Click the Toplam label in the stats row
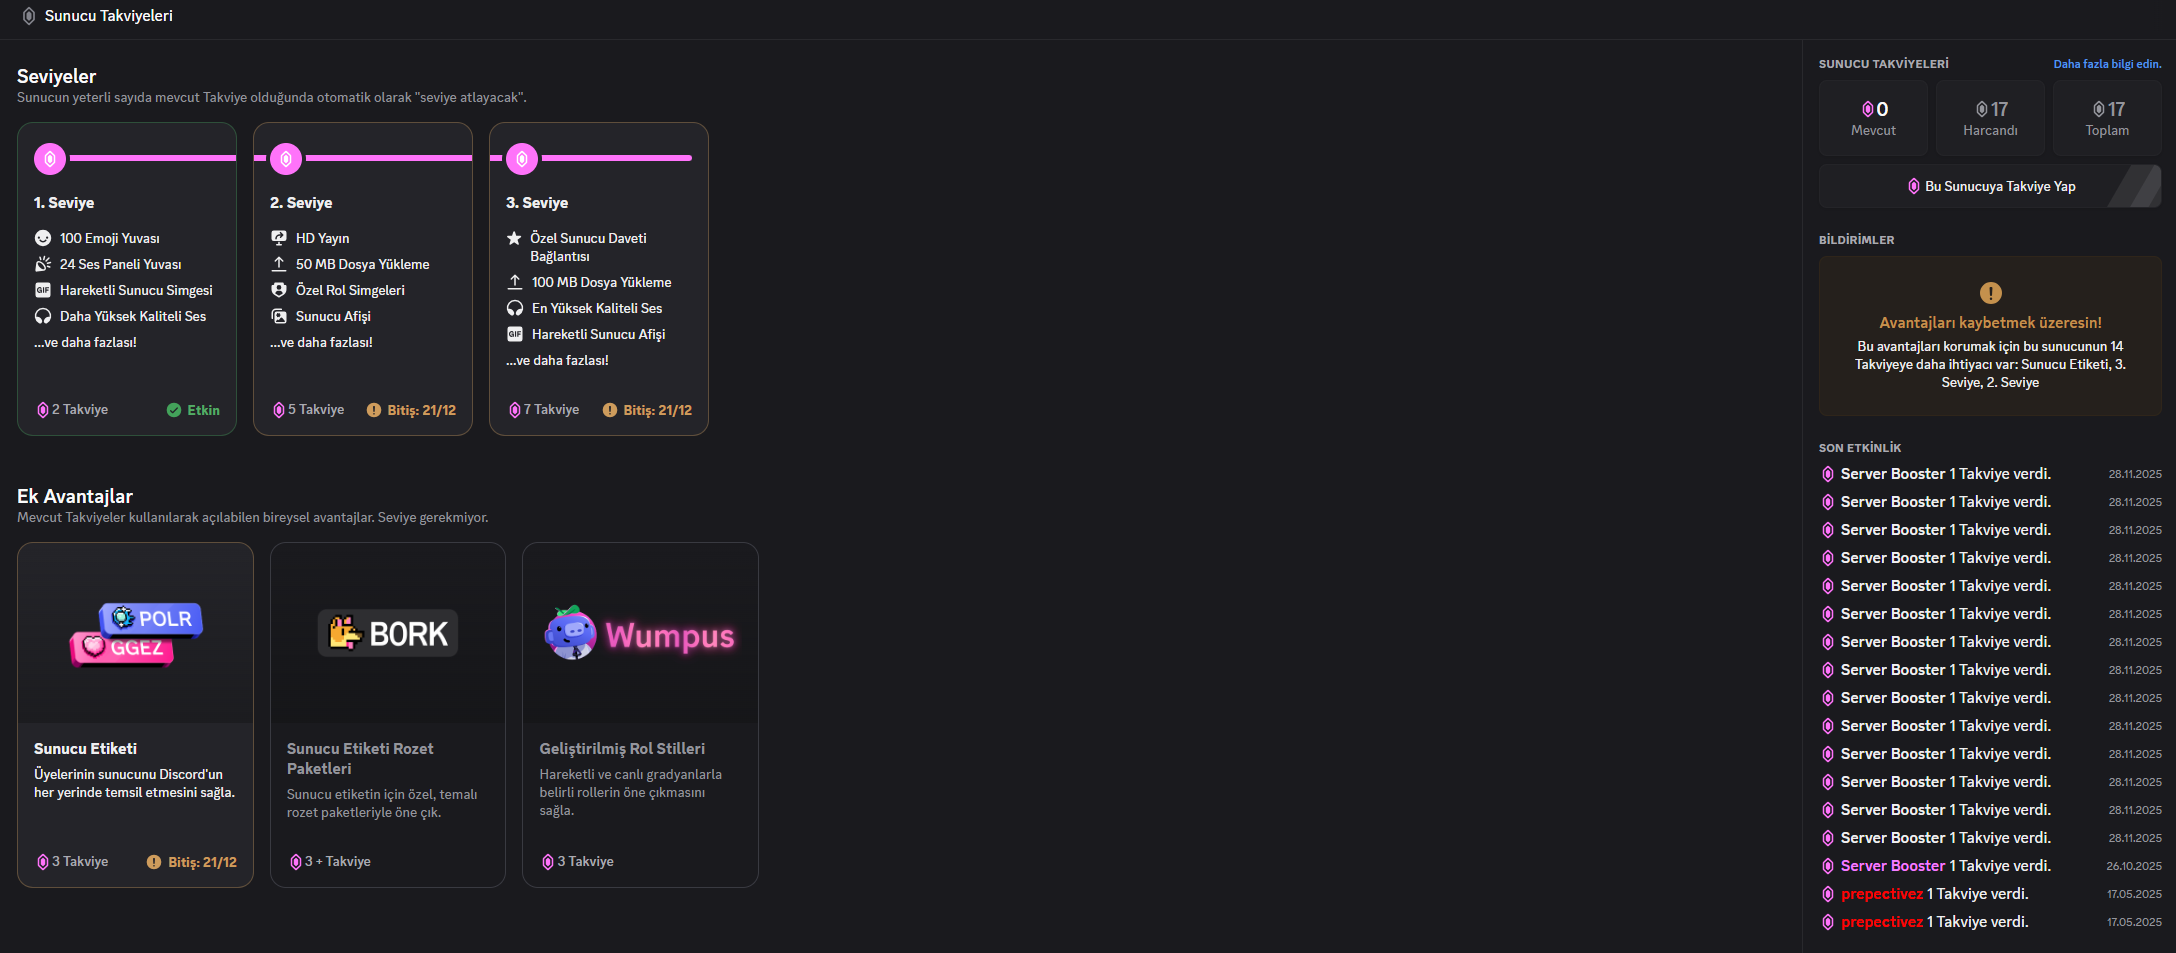This screenshot has width=2176, height=953. point(2107,131)
